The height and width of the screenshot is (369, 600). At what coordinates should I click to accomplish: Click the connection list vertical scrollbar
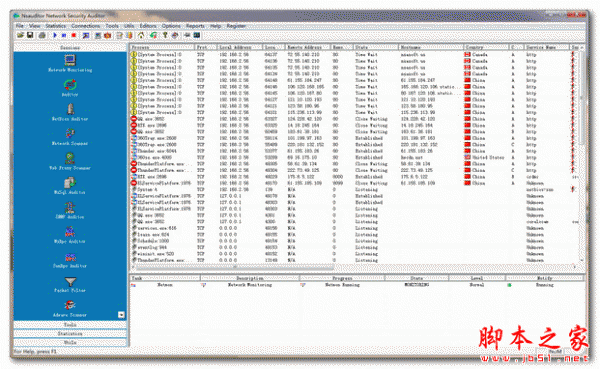coord(581,153)
